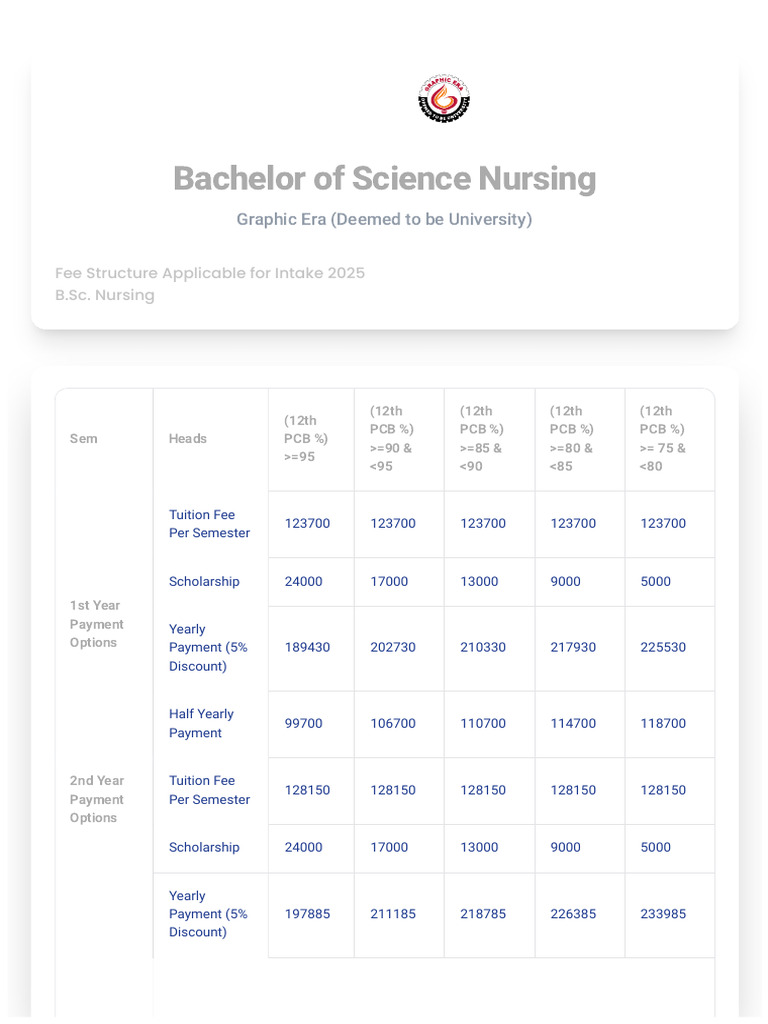Click the 225530 yearly payment cell
768x1024 pixels.
coord(663,648)
